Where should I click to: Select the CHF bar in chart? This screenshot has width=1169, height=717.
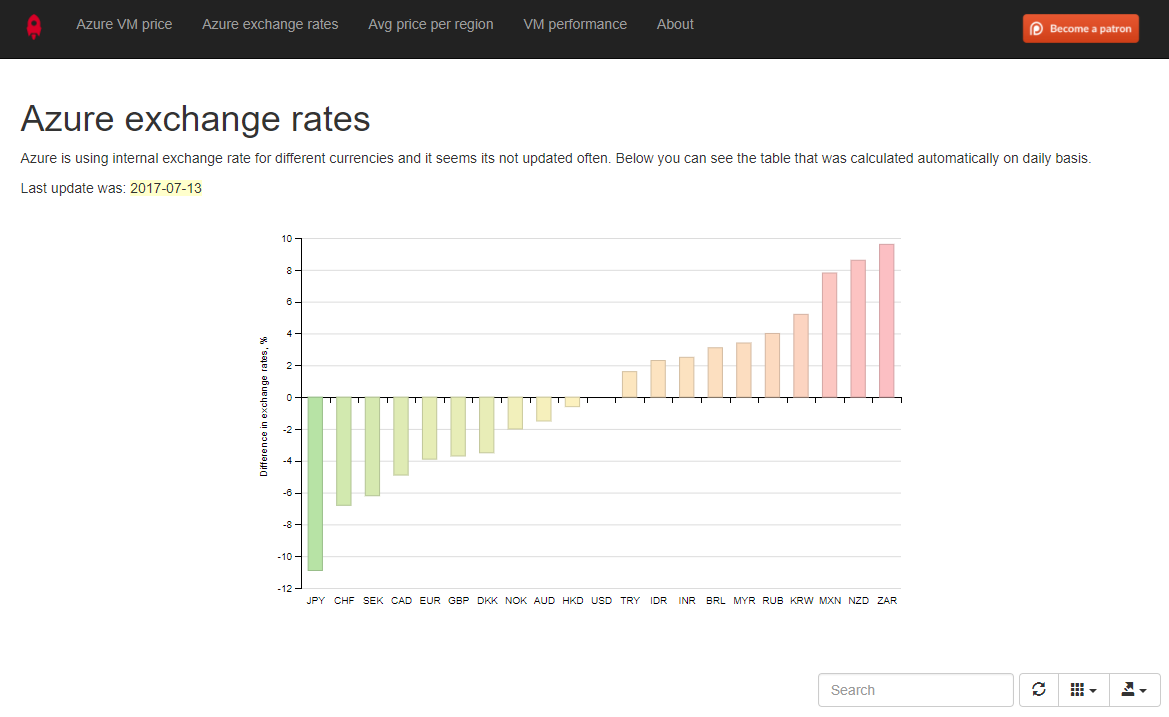[x=344, y=452]
